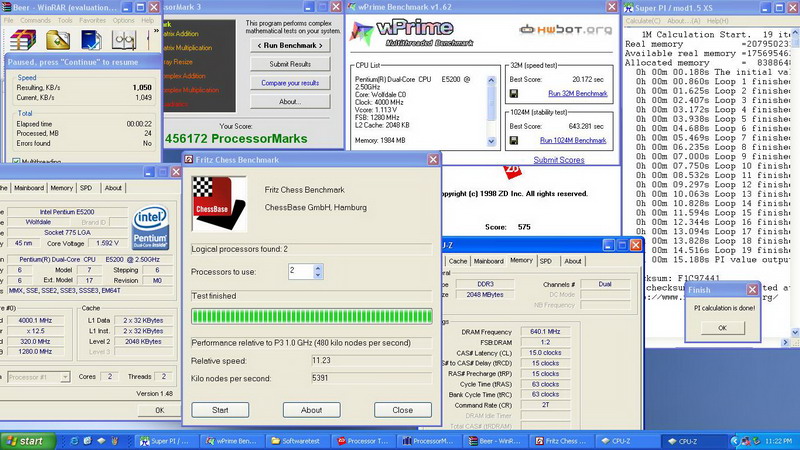The width and height of the screenshot is (800, 450).
Task: Click the wPrime CPU List scrollbar thumb
Action: pyautogui.click(x=491, y=103)
